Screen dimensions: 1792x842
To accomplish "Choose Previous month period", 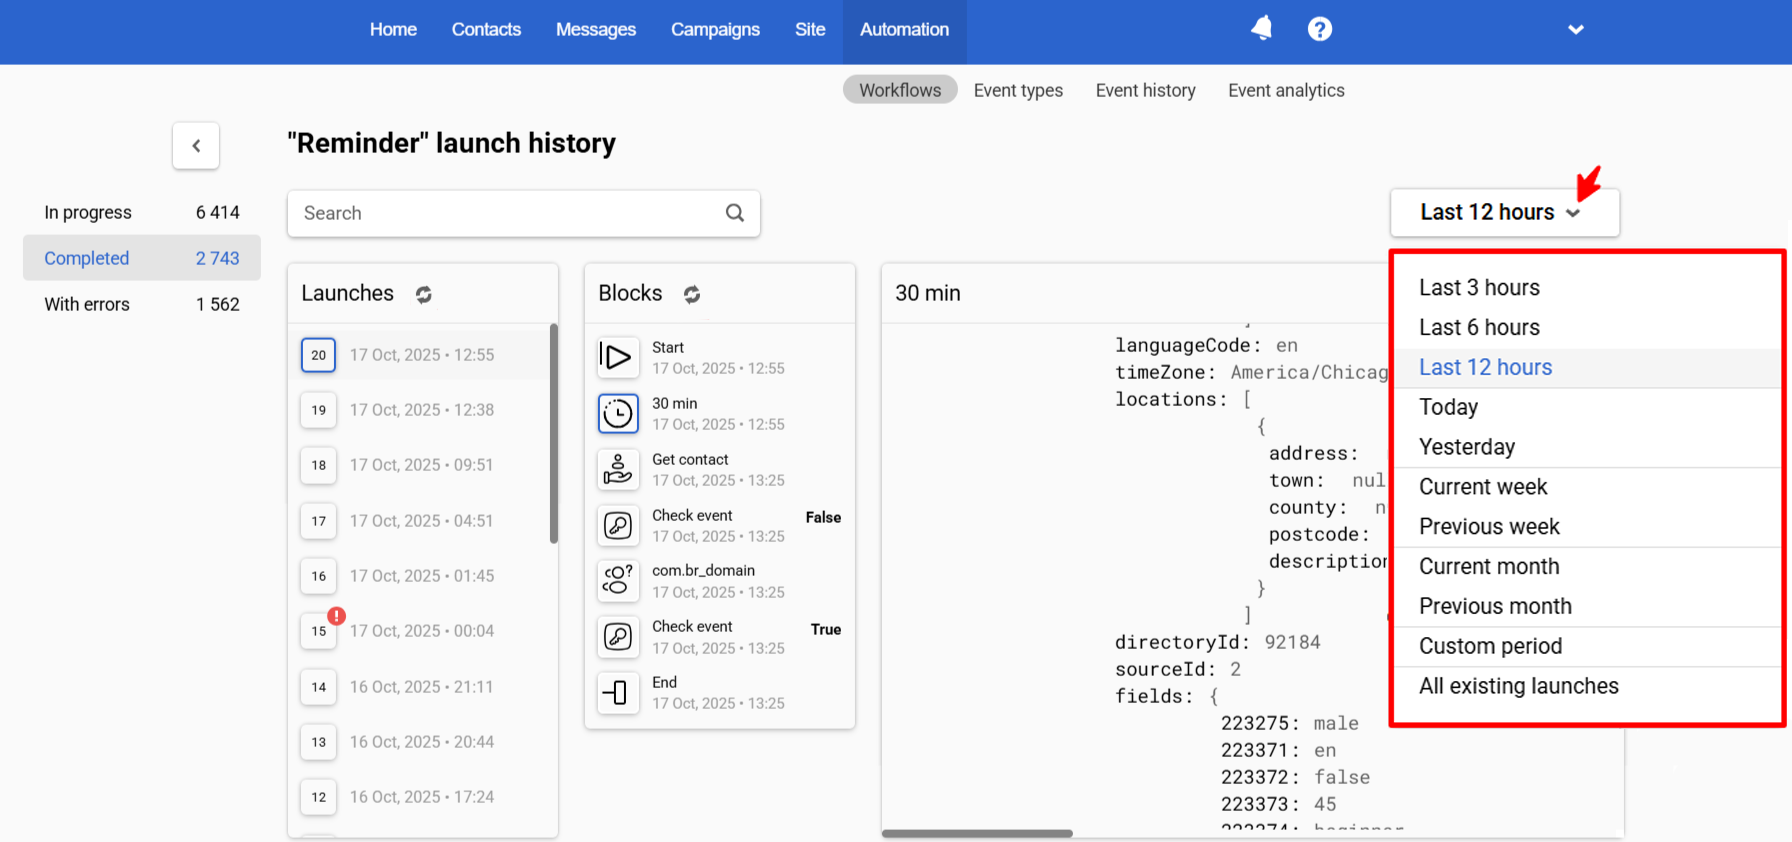I will coord(1587,607).
